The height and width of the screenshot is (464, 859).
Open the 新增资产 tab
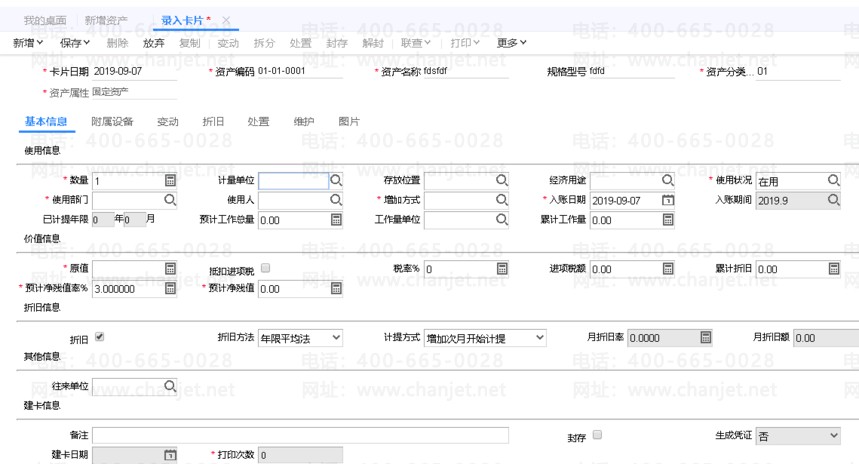106,20
